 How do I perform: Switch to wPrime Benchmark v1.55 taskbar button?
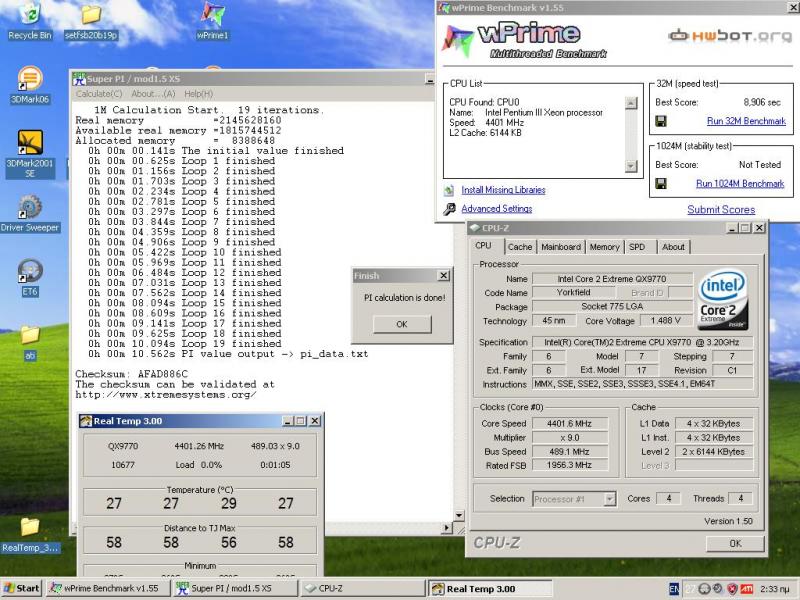[x=108, y=588]
